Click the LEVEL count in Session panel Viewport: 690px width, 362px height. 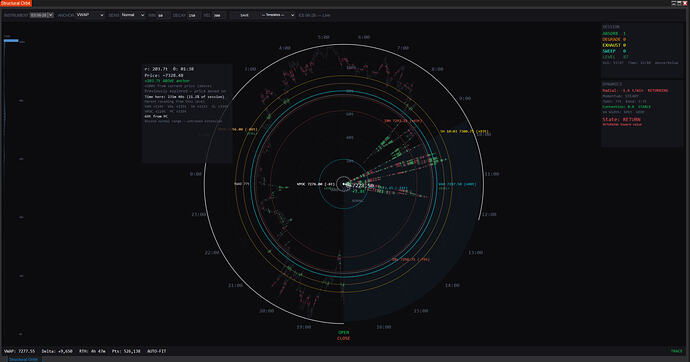[615, 57]
